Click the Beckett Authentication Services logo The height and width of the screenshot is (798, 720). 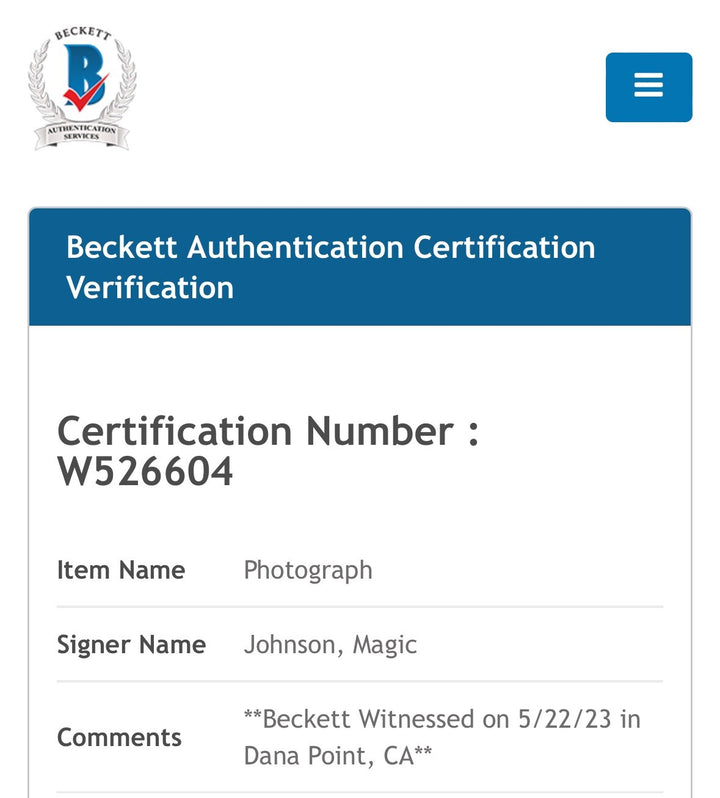coord(82,88)
